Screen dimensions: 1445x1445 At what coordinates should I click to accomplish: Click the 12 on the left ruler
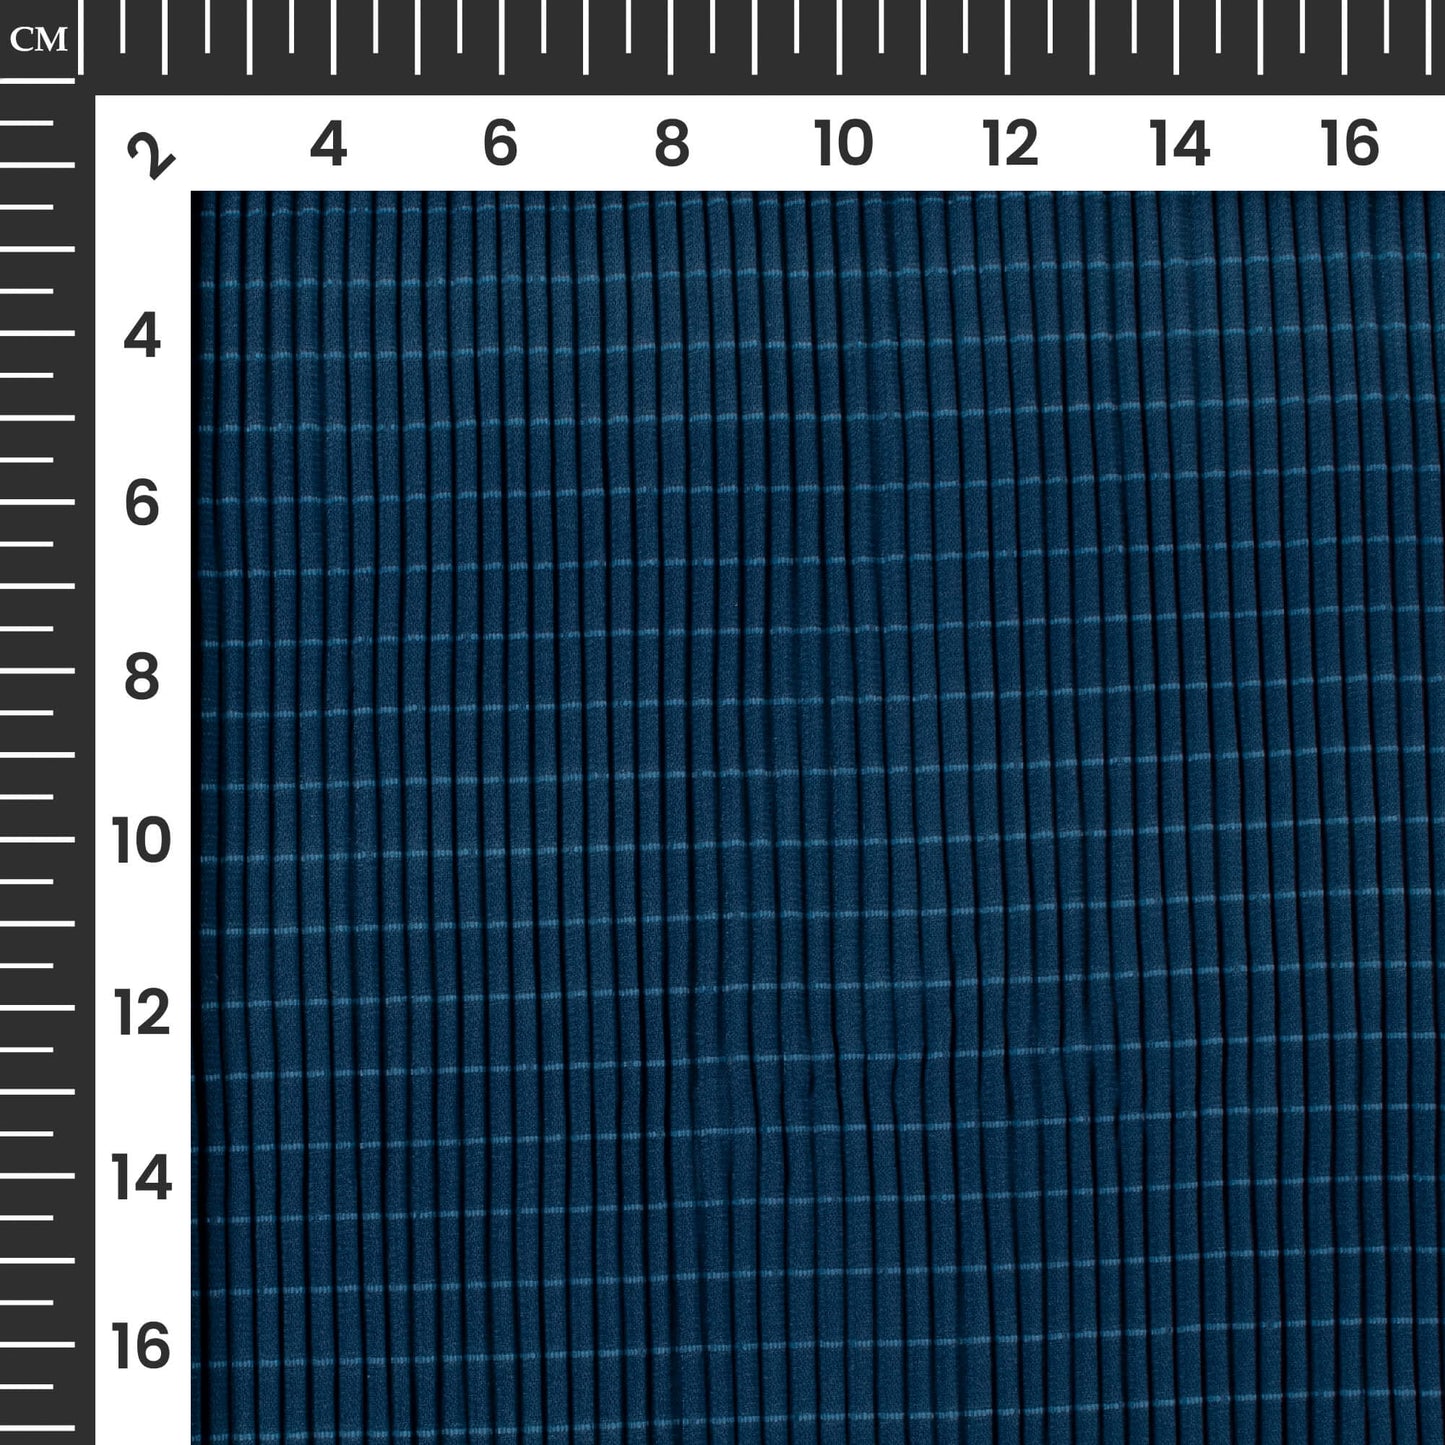(141, 1014)
